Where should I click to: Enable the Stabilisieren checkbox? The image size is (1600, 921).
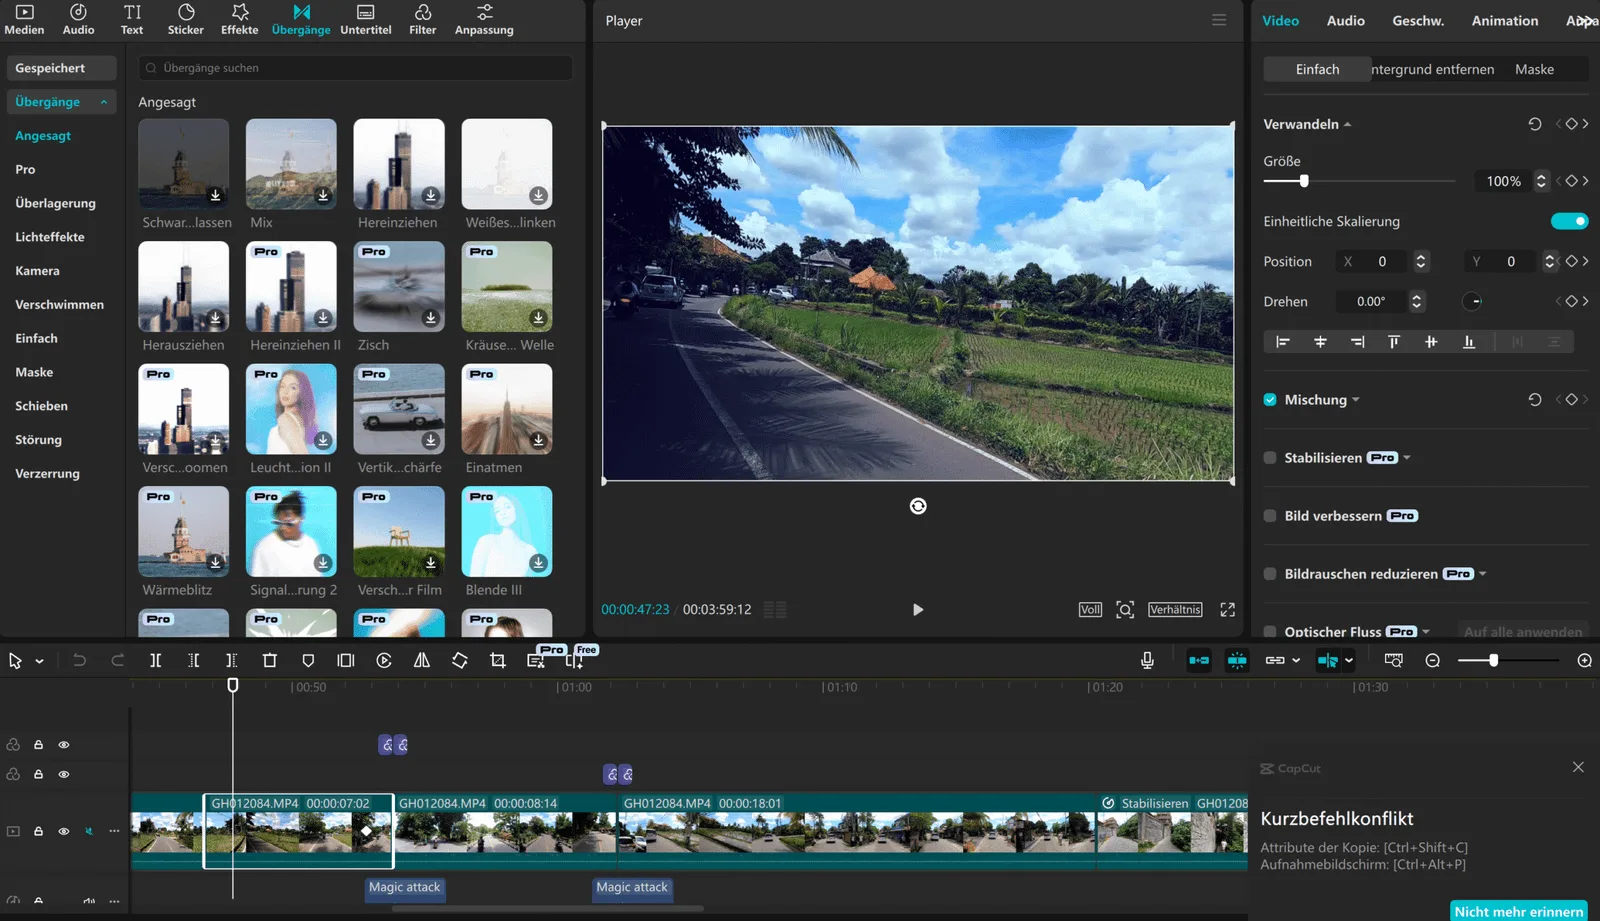coord(1270,457)
